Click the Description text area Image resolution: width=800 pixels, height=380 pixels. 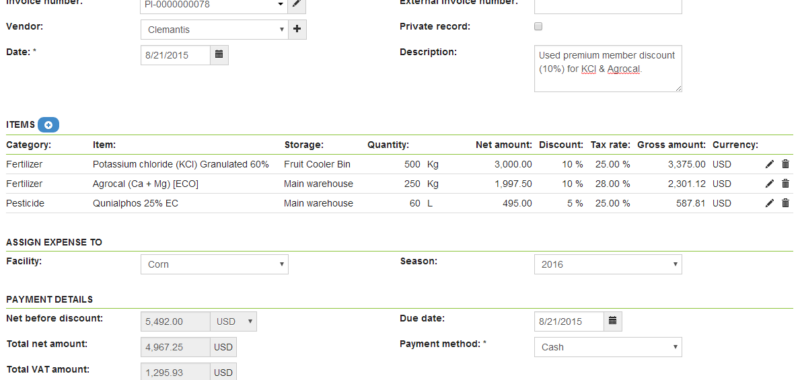pyautogui.click(x=608, y=68)
